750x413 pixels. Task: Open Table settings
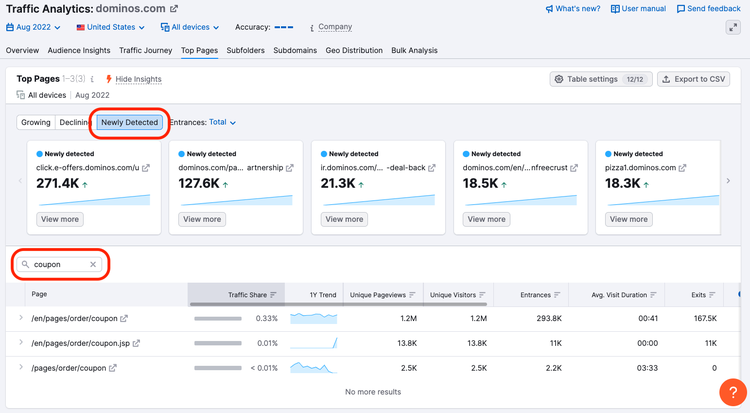[x=601, y=79]
